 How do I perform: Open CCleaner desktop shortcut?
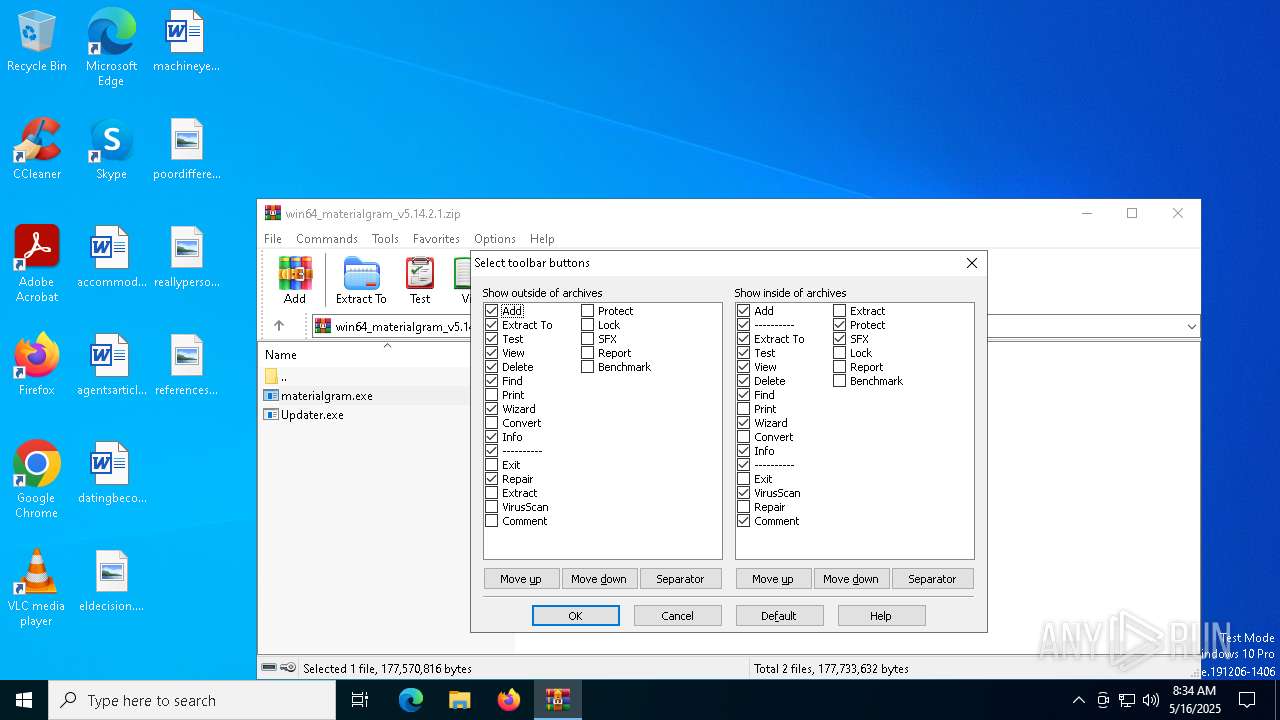(37, 149)
